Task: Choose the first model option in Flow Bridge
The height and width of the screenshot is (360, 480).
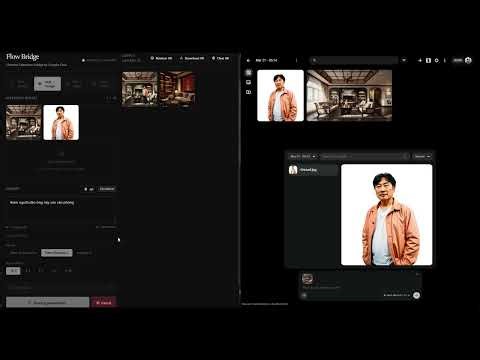Action: tap(23, 253)
